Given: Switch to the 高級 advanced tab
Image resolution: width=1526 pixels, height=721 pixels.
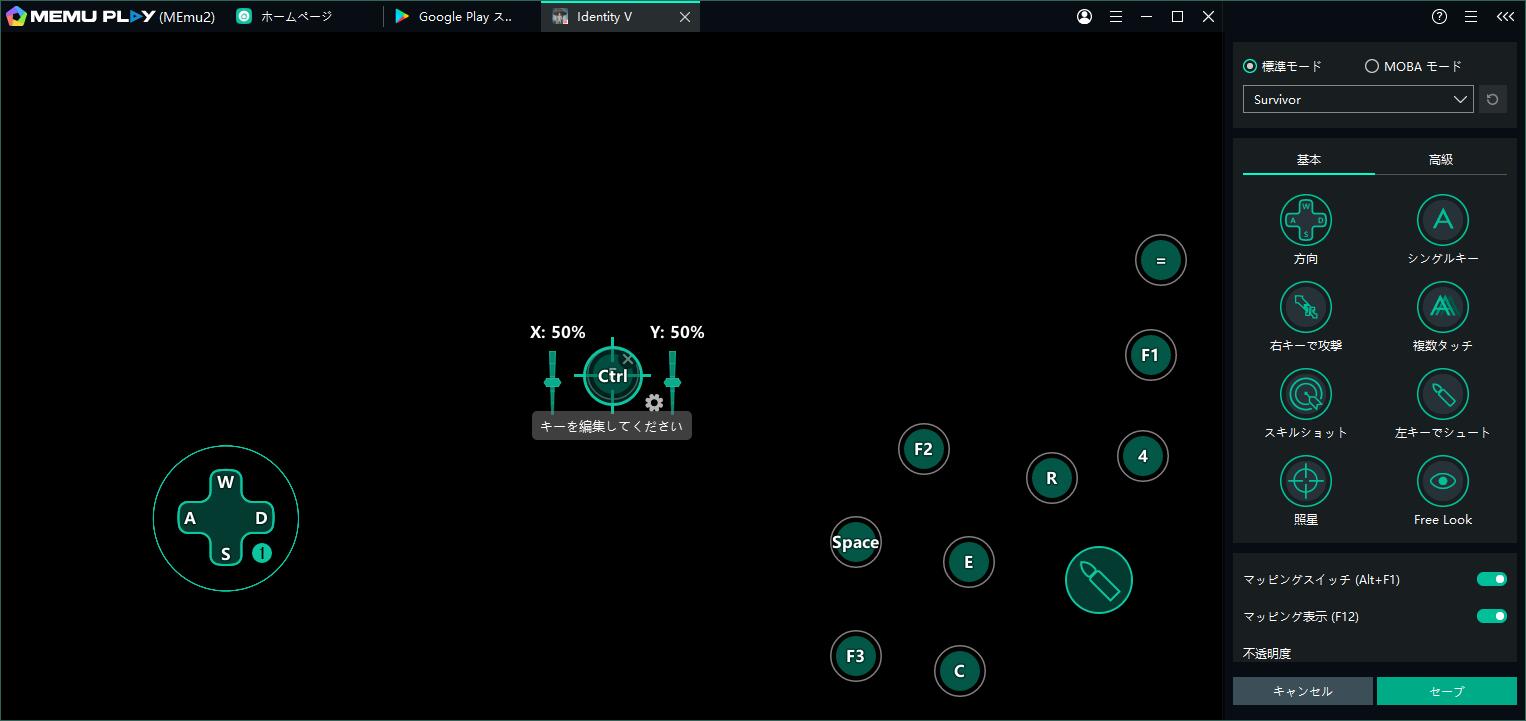Looking at the screenshot, I should tap(1440, 160).
